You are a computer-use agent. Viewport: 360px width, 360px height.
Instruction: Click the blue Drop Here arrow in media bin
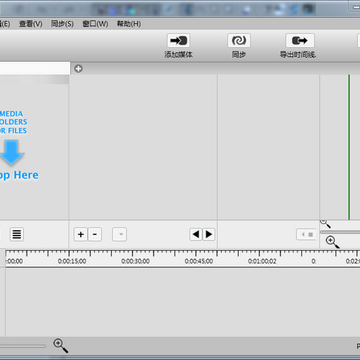[x=12, y=152]
